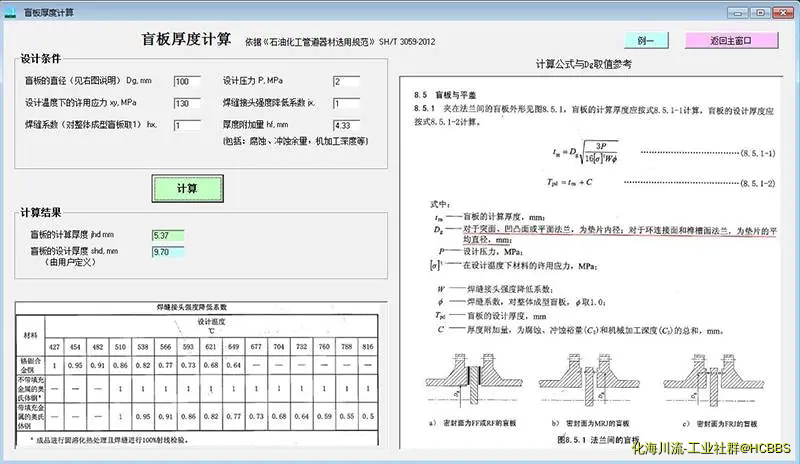The image size is (800, 464).
Task: Open the 例一 example button
Action: pyautogui.click(x=646, y=40)
